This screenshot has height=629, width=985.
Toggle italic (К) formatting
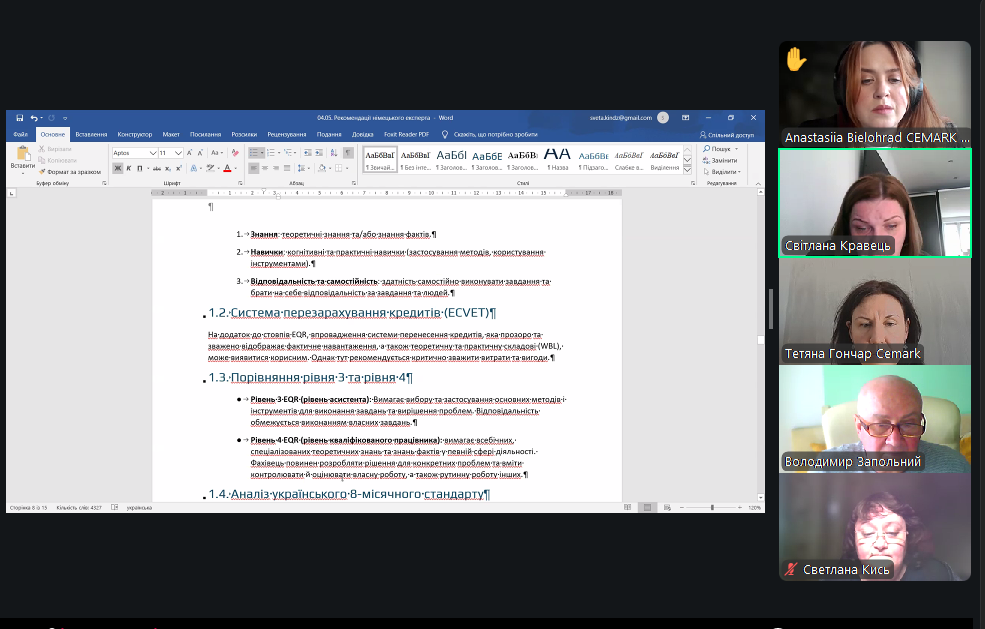(128, 168)
